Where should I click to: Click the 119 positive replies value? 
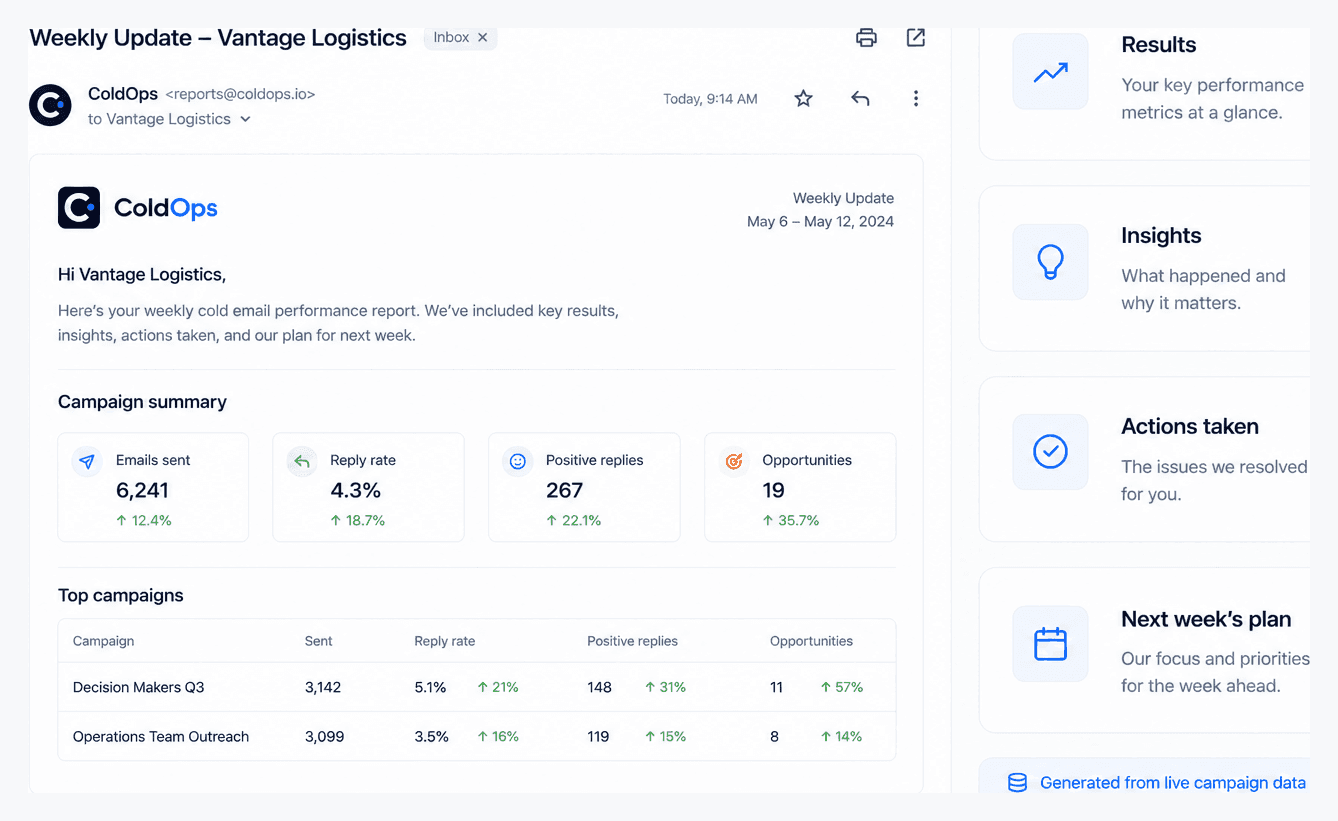tap(598, 736)
